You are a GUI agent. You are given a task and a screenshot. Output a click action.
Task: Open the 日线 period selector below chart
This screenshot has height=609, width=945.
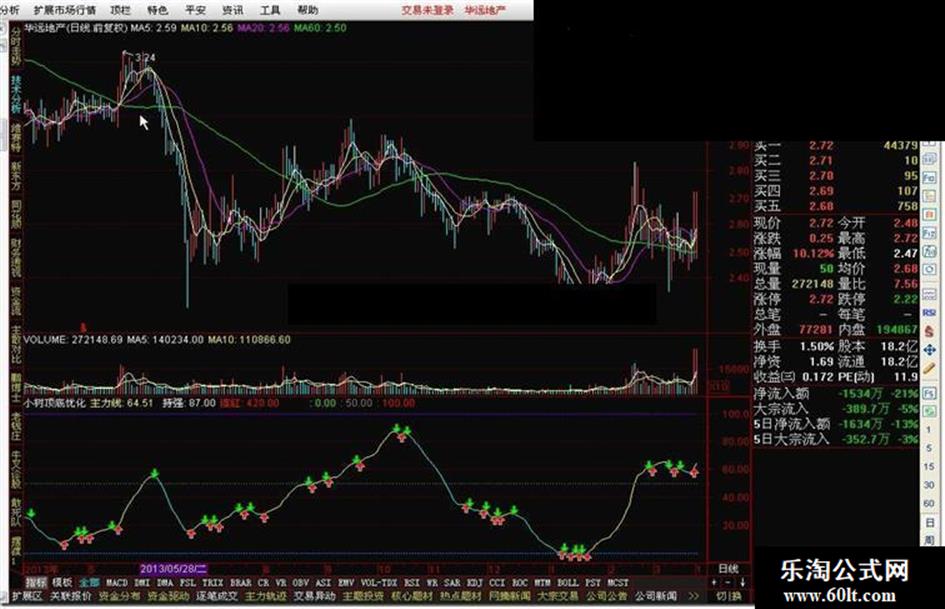[x=728, y=569]
